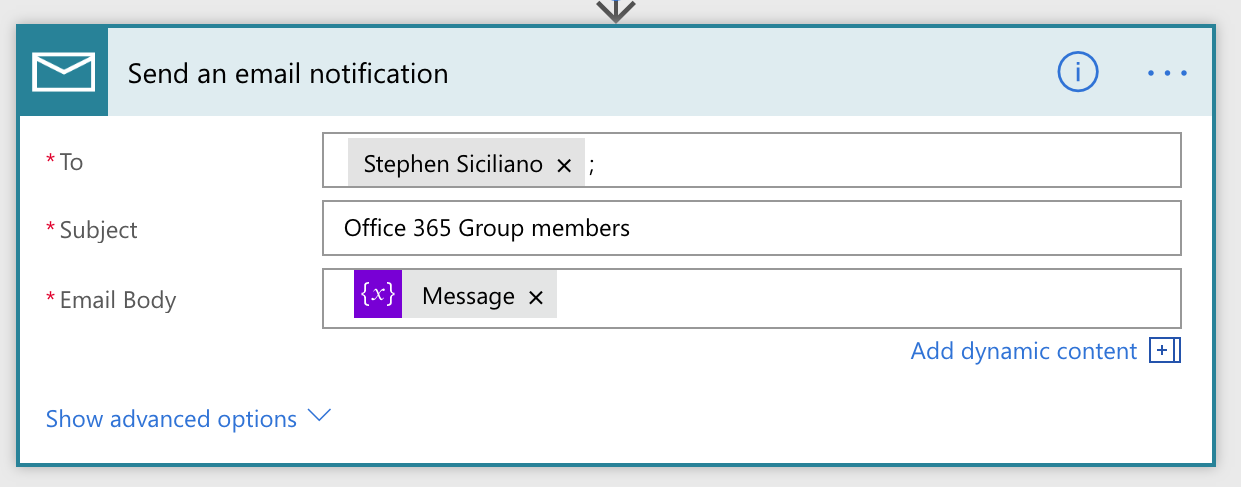Image resolution: width=1241 pixels, height=487 pixels.
Task: Remove the Message token from Email Body
Action: [x=535, y=297]
